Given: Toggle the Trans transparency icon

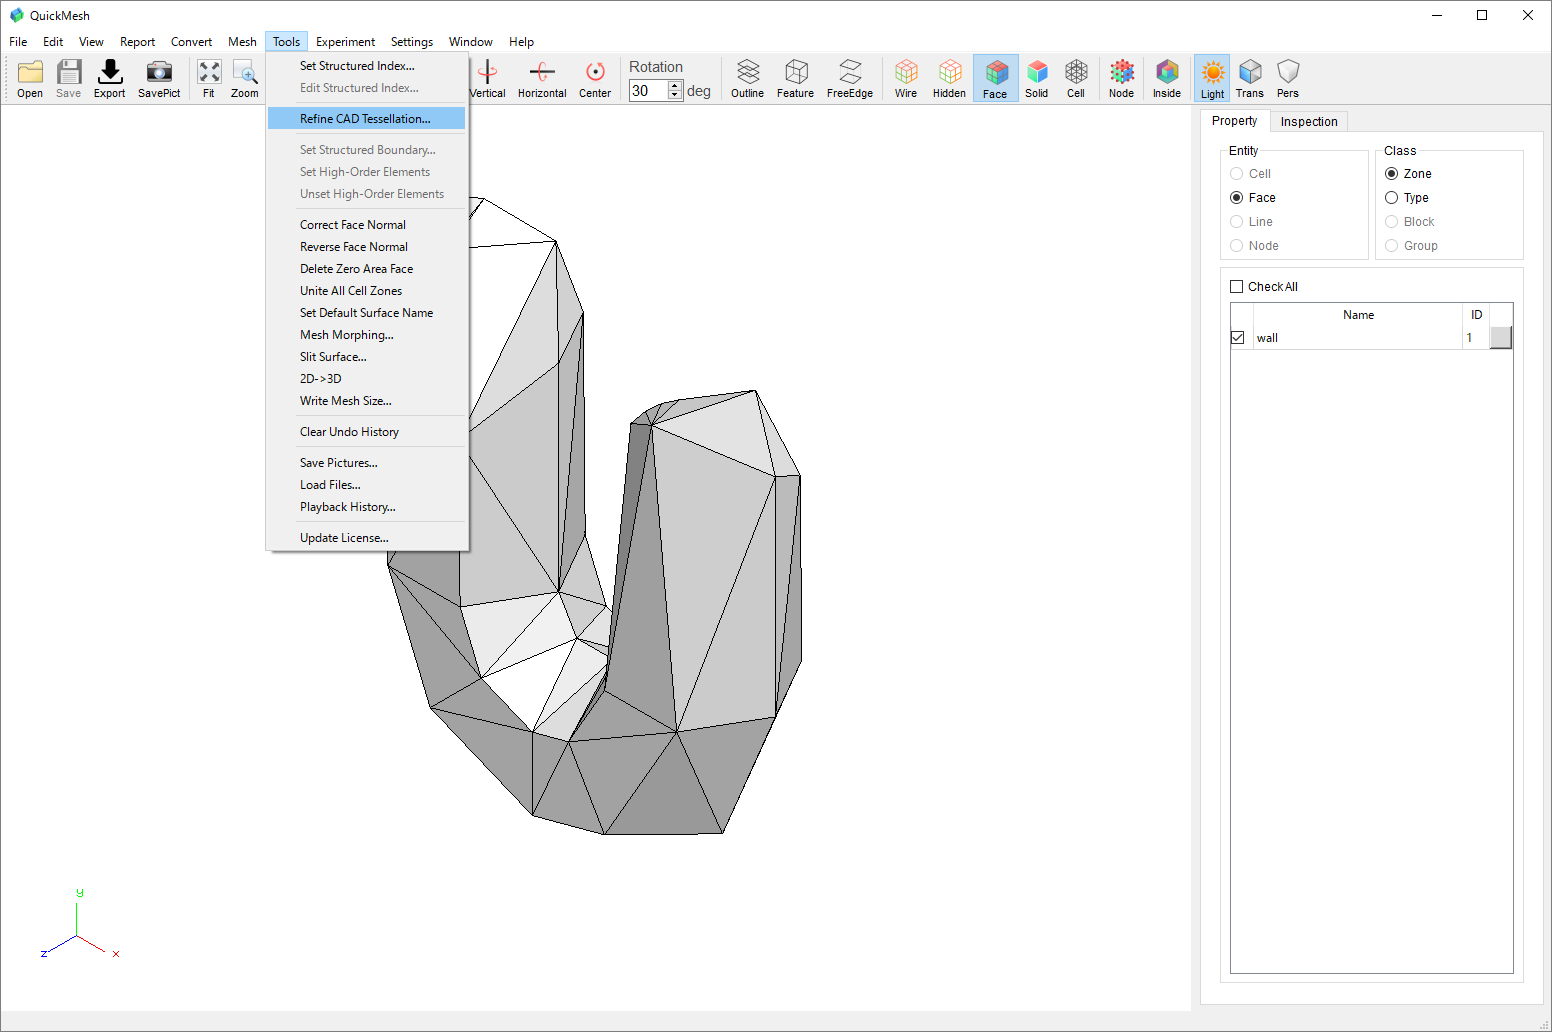Looking at the screenshot, I should (x=1250, y=78).
